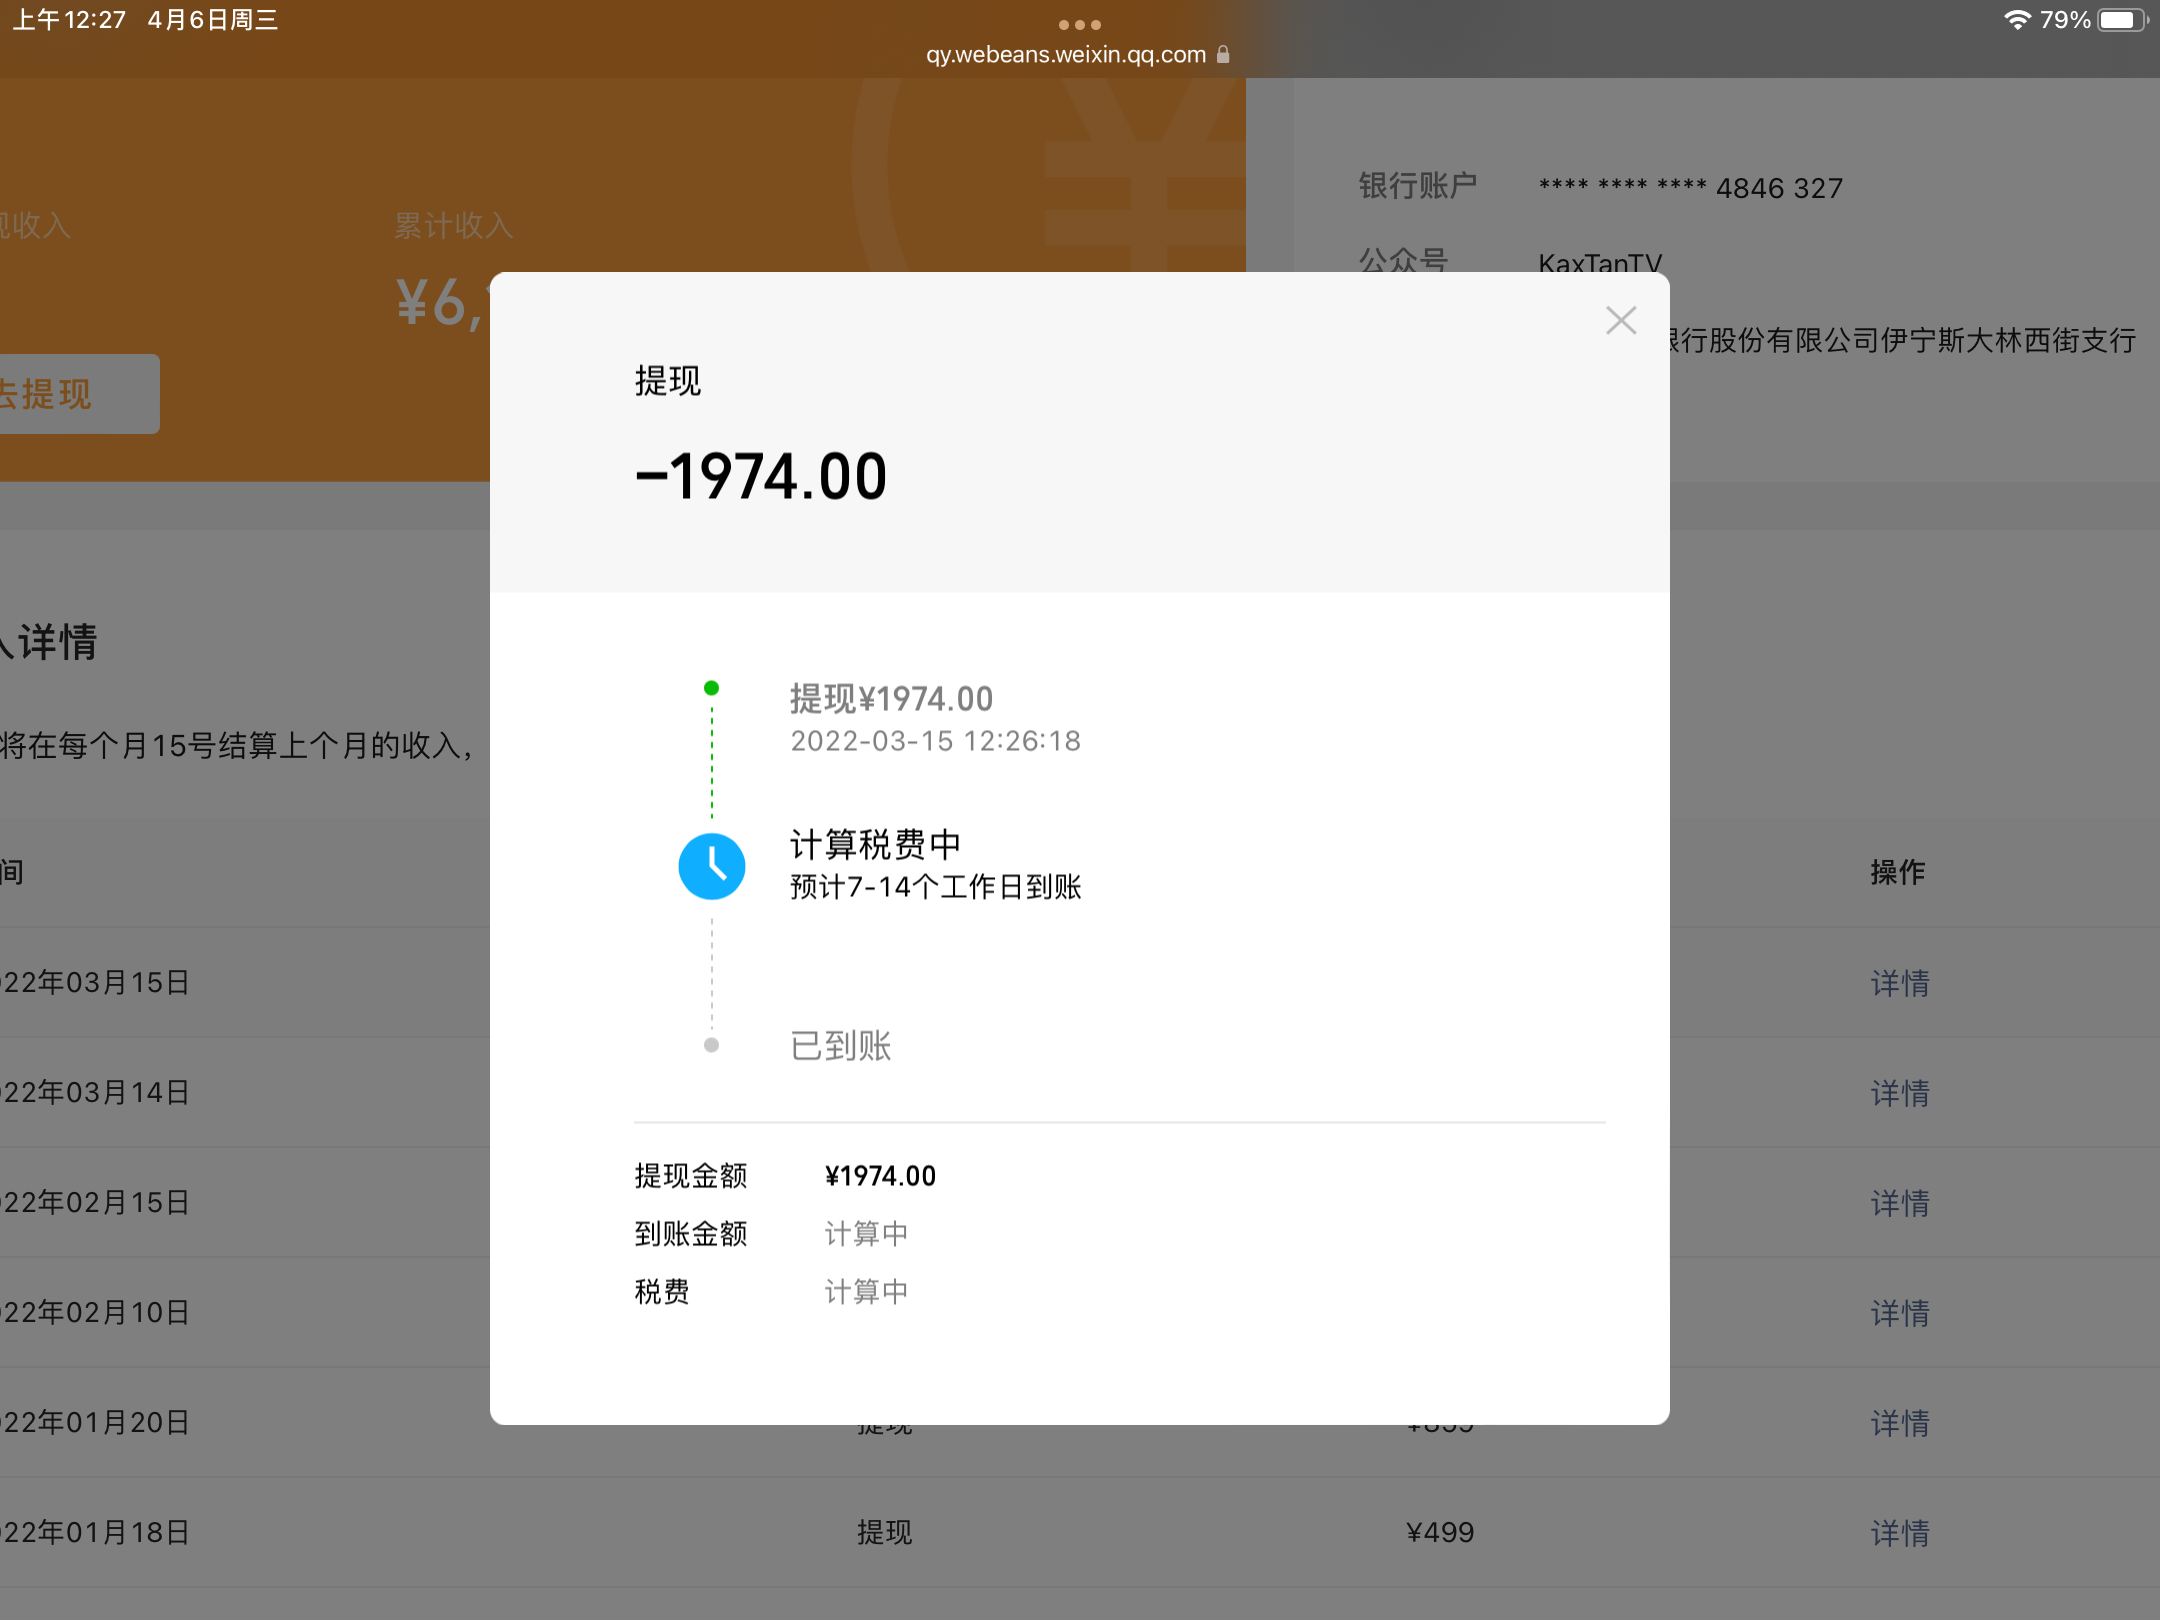
Task: Open 详情 for 2022年03月15日 row
Action: tap(1899, 983)
